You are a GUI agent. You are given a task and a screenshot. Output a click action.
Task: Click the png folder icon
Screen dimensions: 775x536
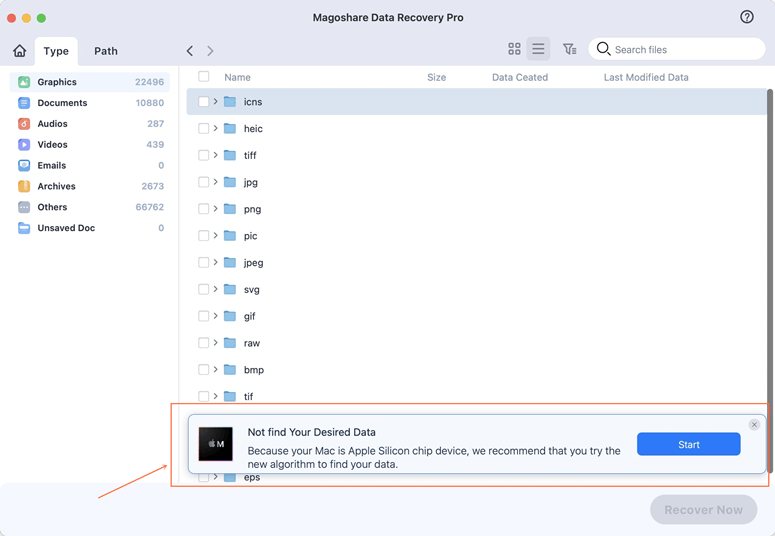click(230, 209)
